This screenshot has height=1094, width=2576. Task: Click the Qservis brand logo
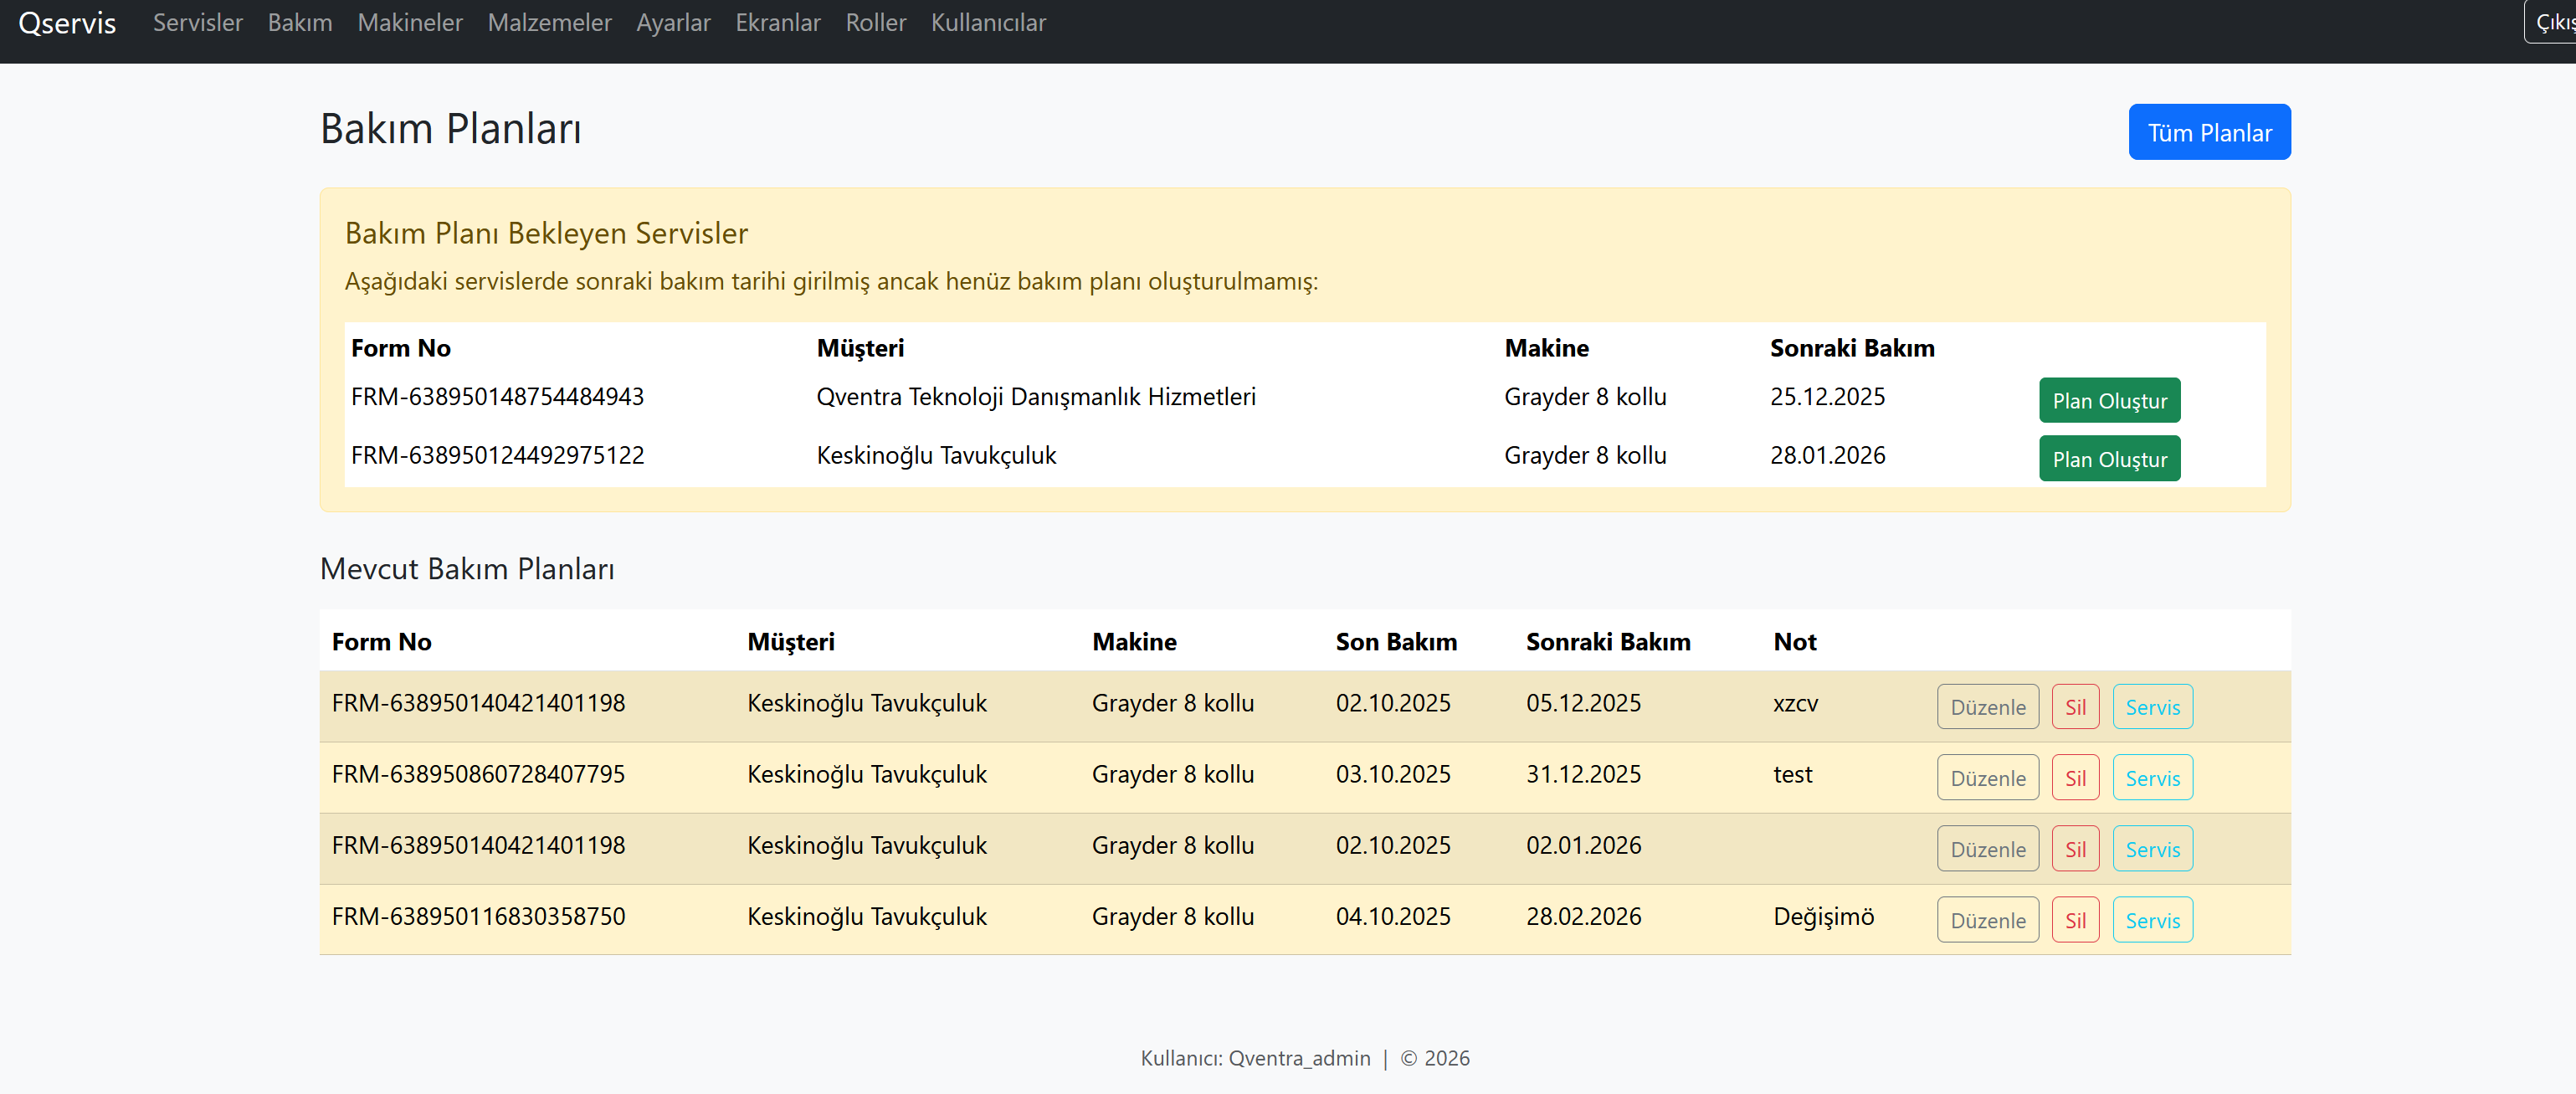67,22
